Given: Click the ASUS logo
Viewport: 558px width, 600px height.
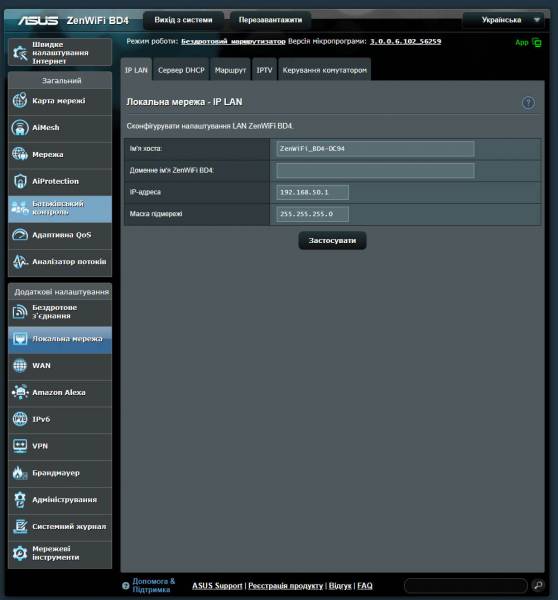Looking at the screenshot, I should point(38,20).
